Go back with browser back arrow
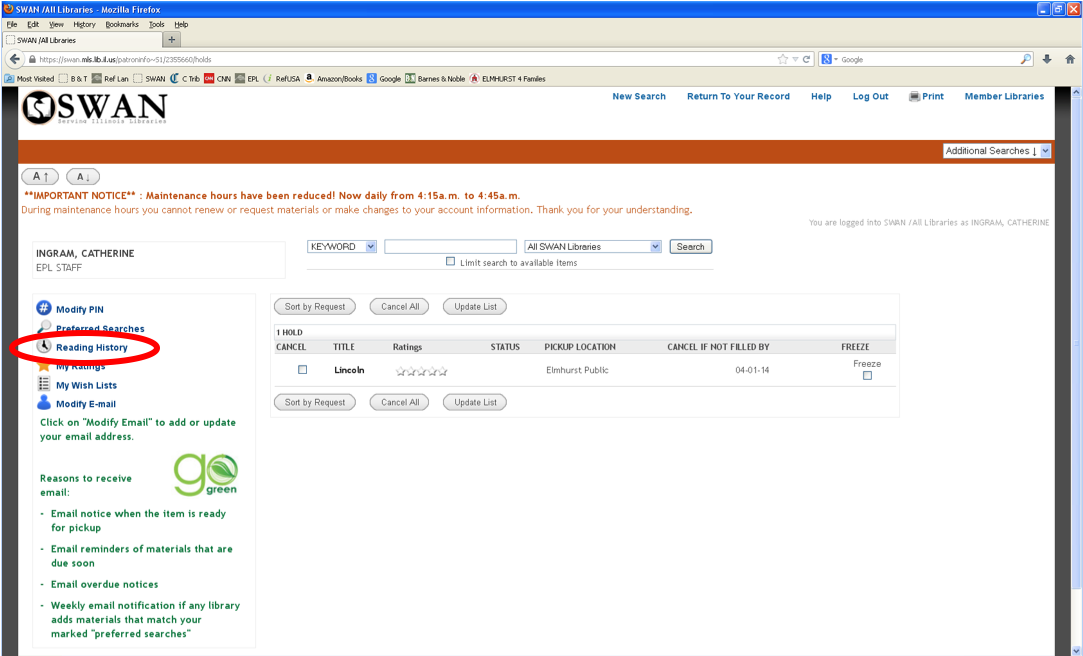1083x656 pixels. tap(15, 59)
